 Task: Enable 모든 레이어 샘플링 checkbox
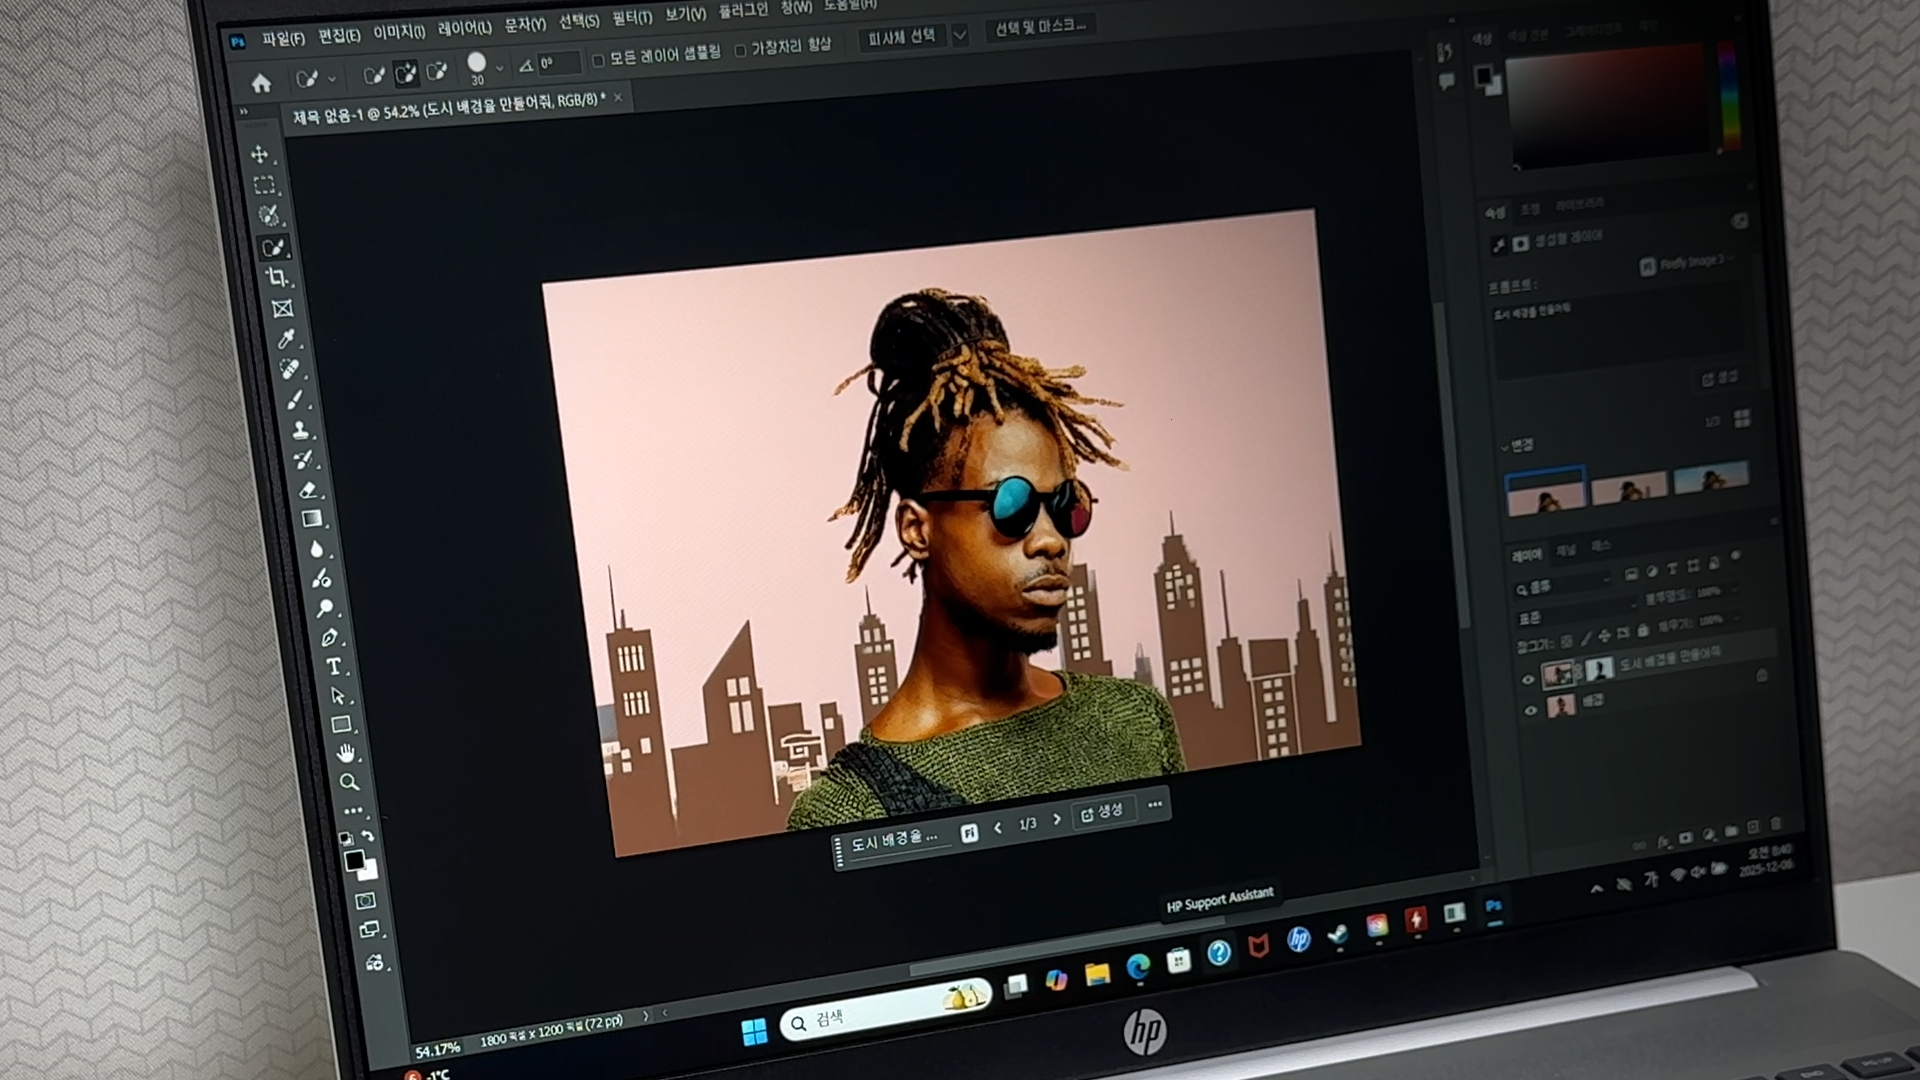point(598,60)
